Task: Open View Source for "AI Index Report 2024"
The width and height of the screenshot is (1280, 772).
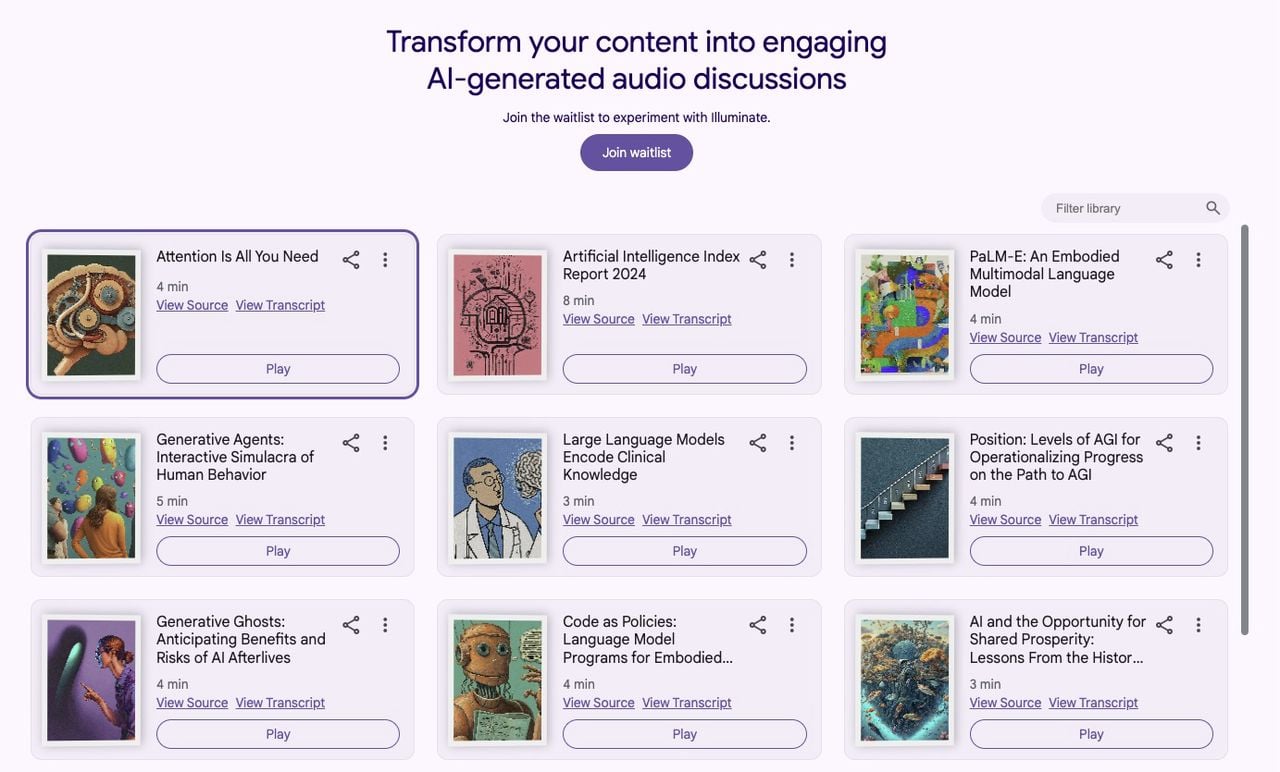Action: [x=598, y=318]
